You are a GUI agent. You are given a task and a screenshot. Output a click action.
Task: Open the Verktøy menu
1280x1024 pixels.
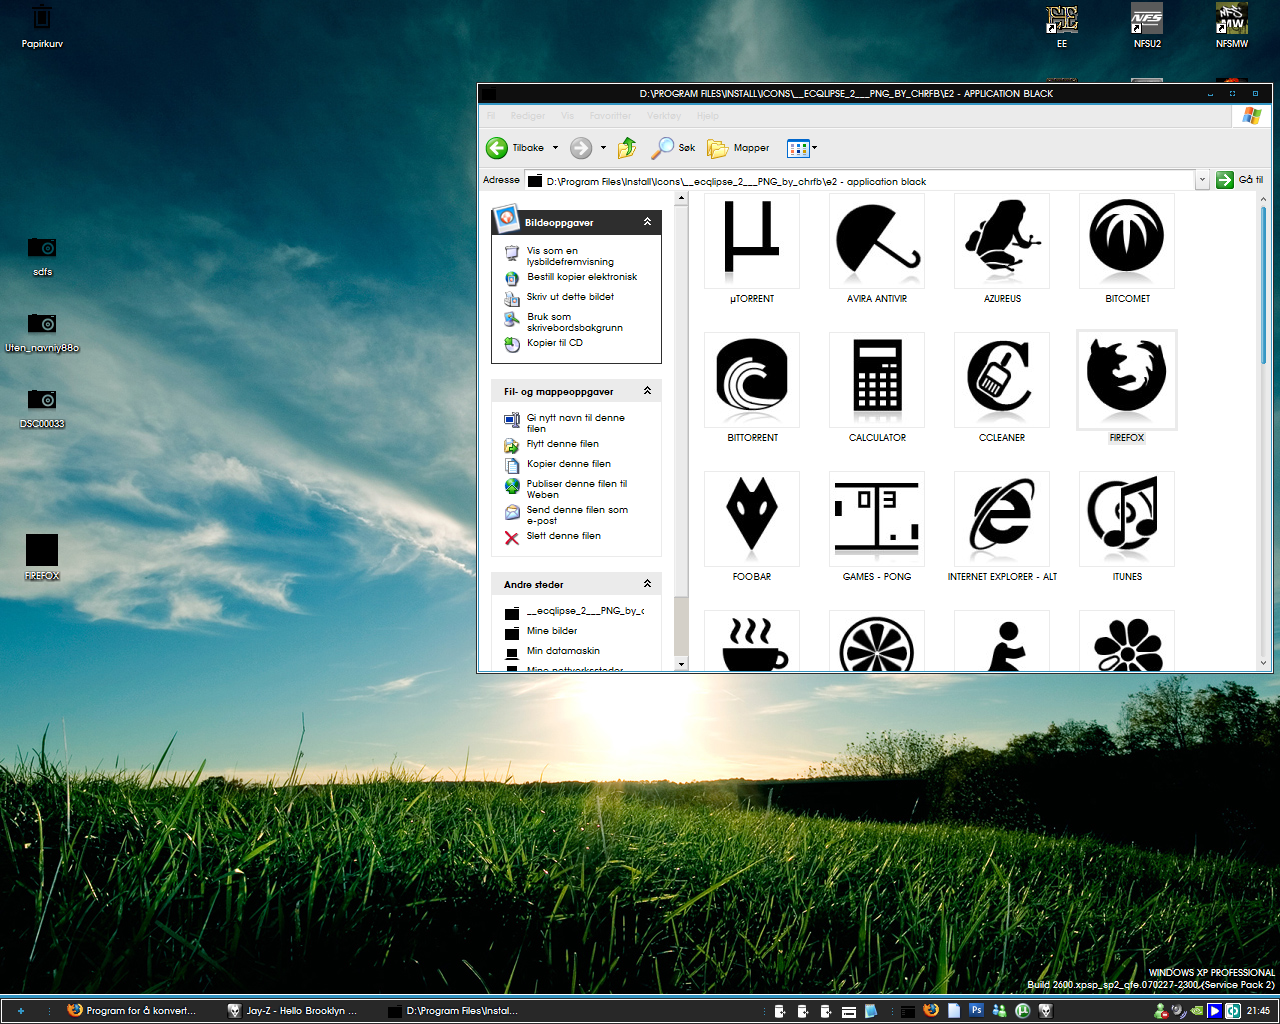664,116
